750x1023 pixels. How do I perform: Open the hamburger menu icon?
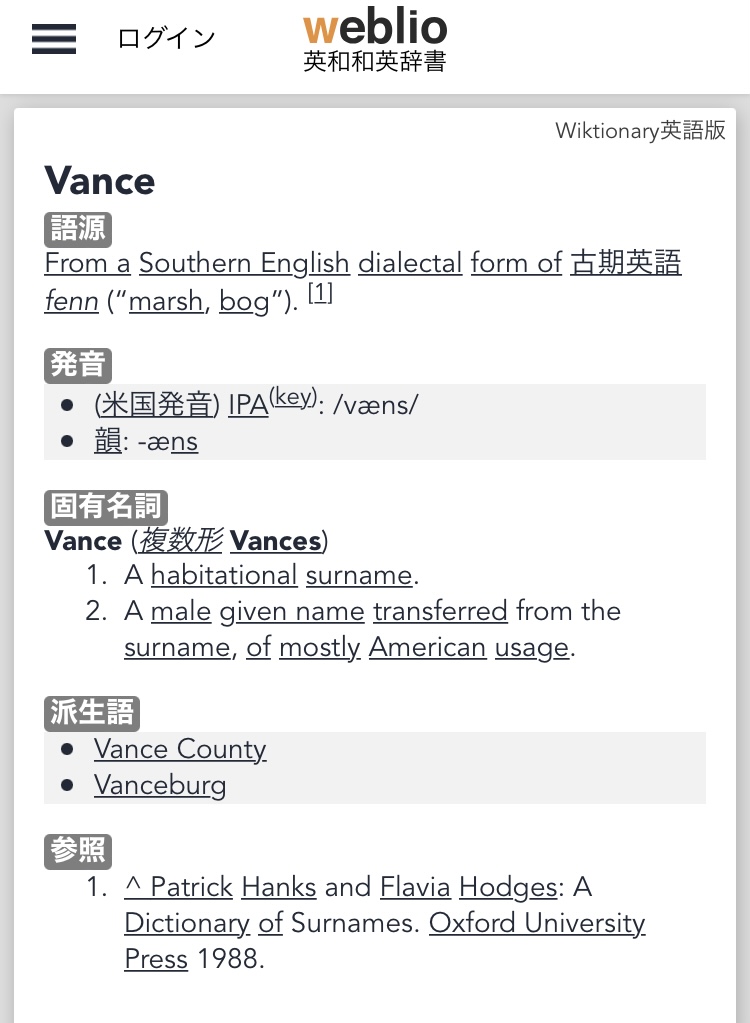[x=54, y=39]
